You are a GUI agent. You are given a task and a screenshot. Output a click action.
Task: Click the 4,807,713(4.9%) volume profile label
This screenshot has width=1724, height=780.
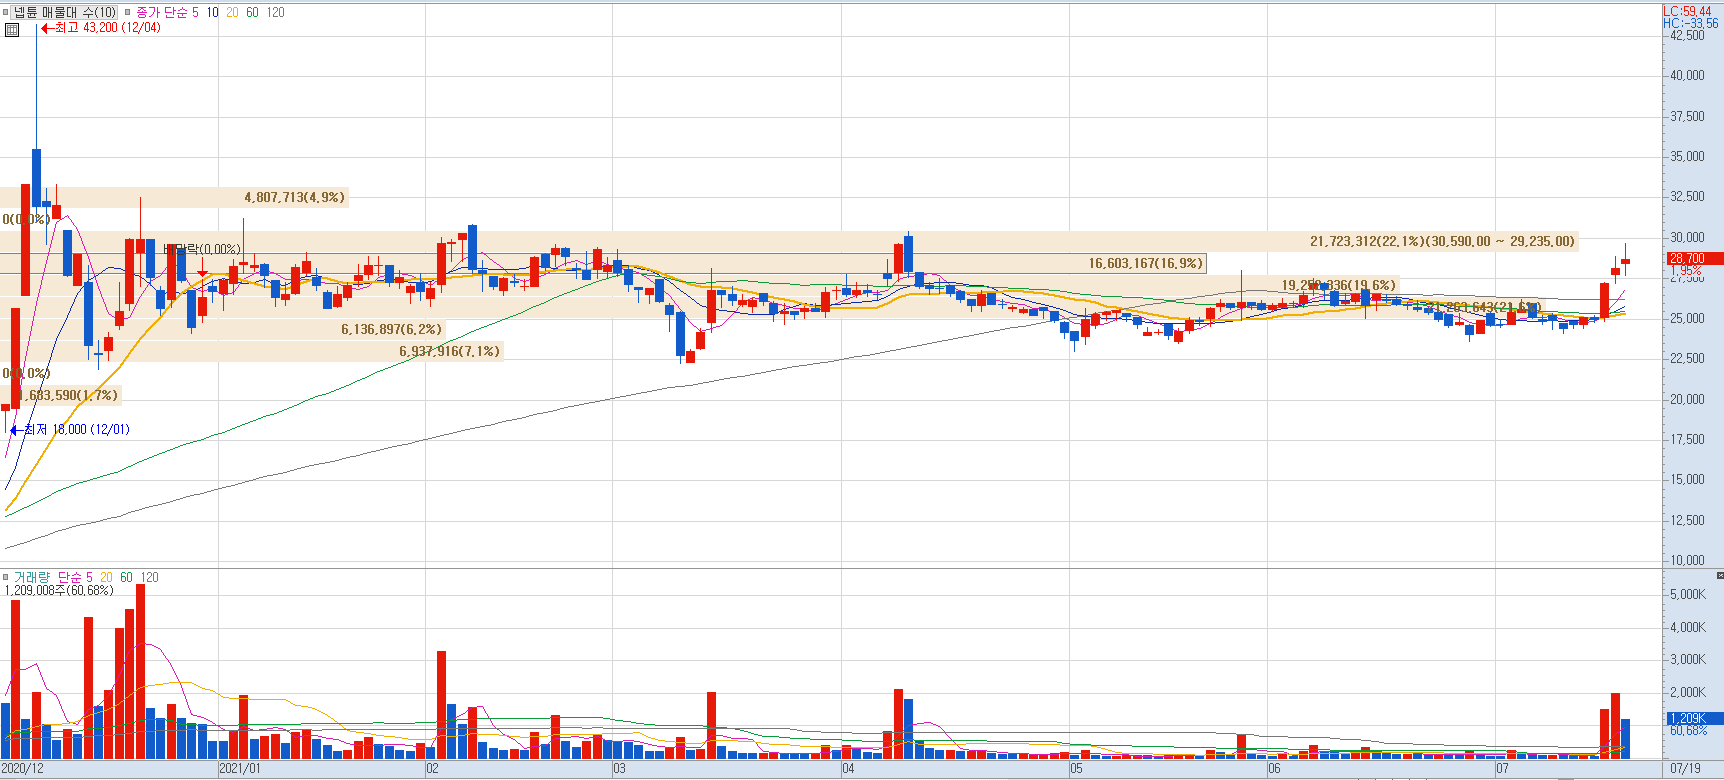tap(294, 197)
